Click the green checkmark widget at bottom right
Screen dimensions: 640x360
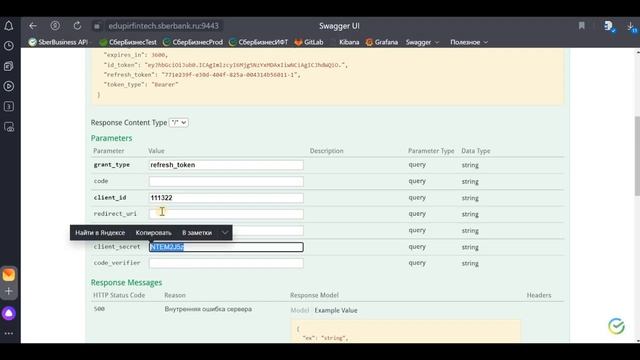616,326
